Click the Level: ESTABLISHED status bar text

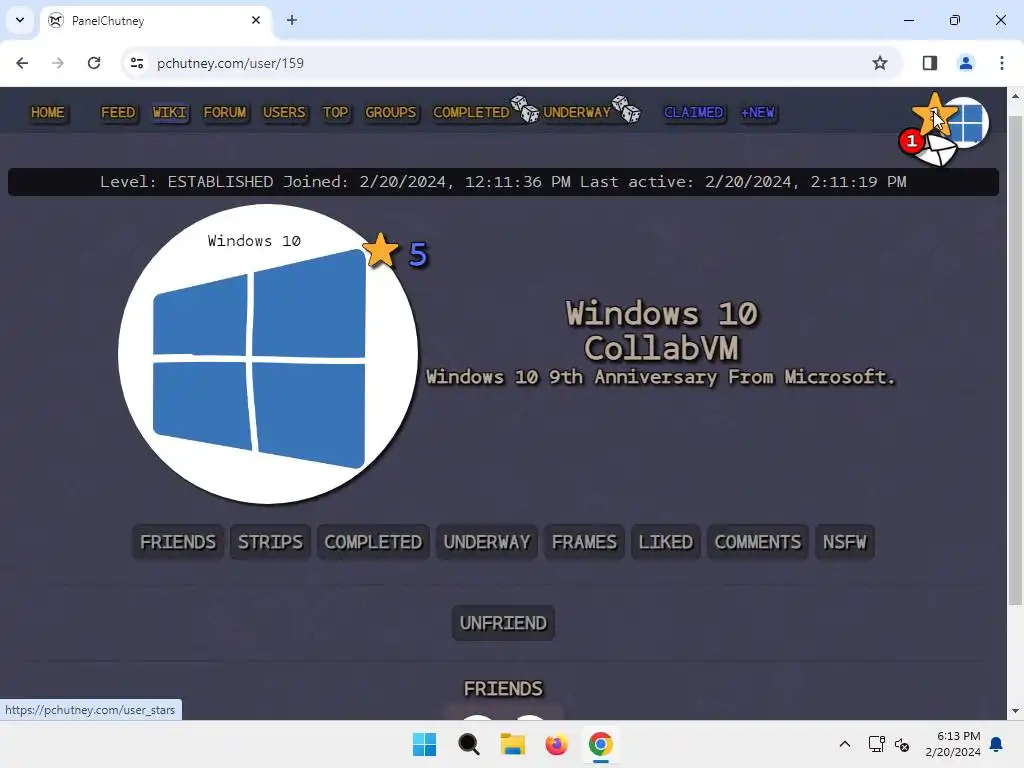(x=503, y=182)
